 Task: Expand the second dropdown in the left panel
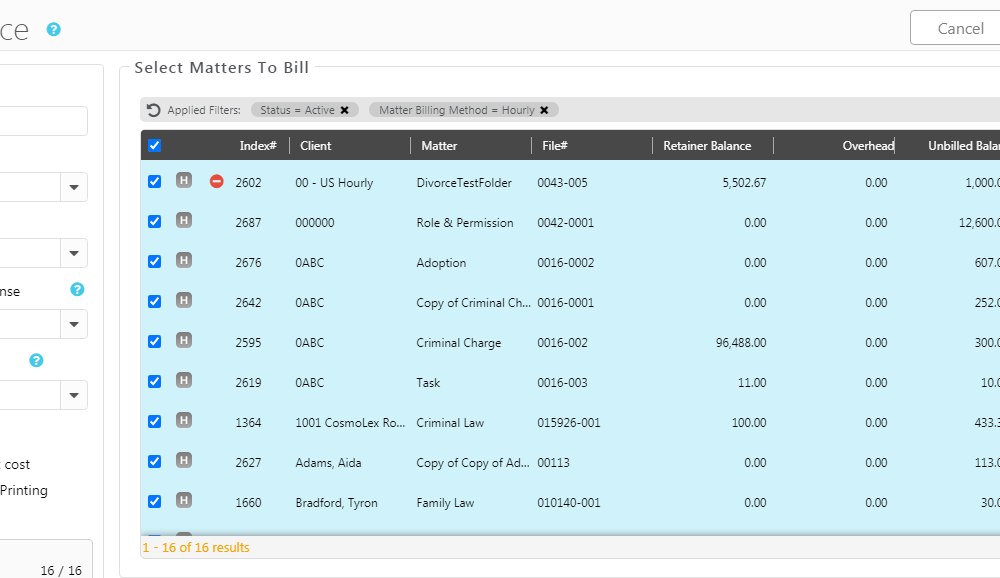click(x=74, y=253)
